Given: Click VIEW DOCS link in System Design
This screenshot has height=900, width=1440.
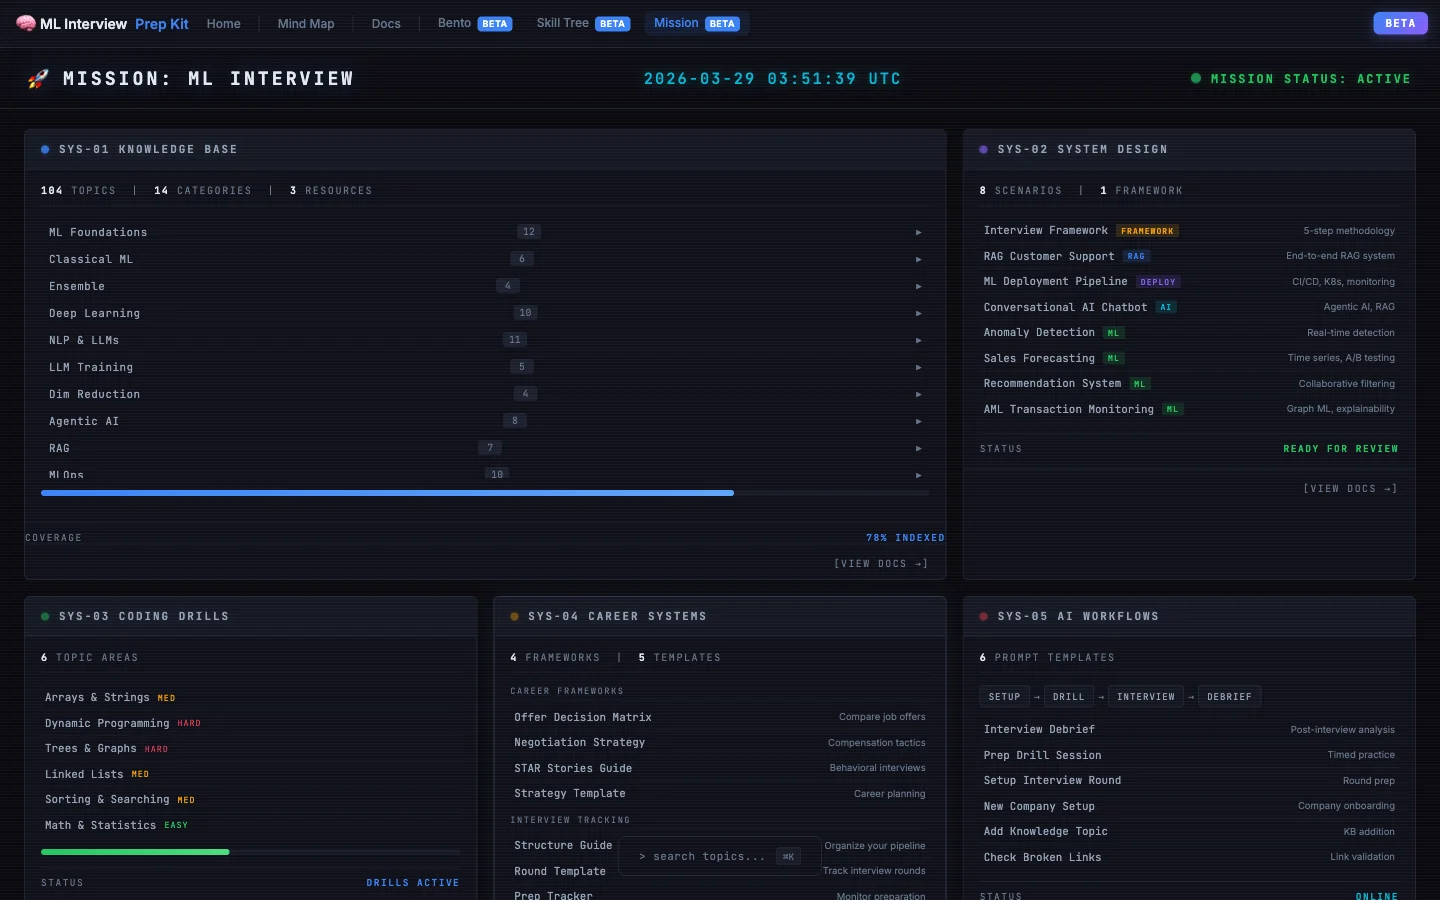Looking at the screenshot, I should (x=1350, y=489).
